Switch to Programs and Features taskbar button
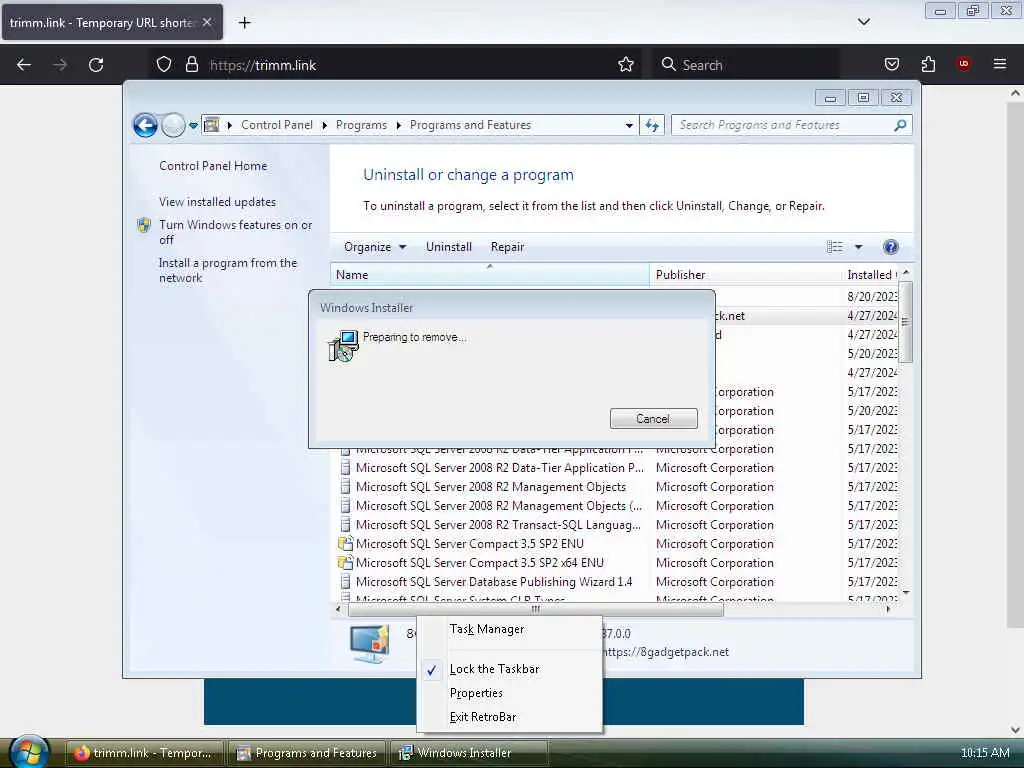This screenshot has width=1024, height=768. tap(307, 753)
